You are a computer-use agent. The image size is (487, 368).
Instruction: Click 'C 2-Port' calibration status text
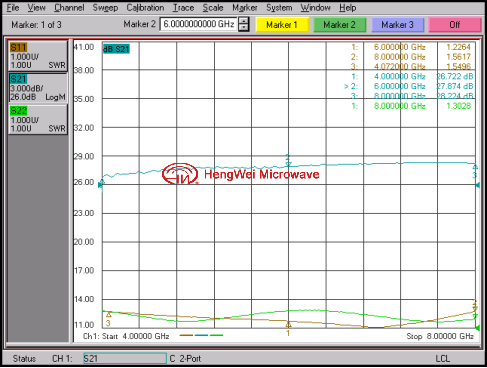click(185, 359)
